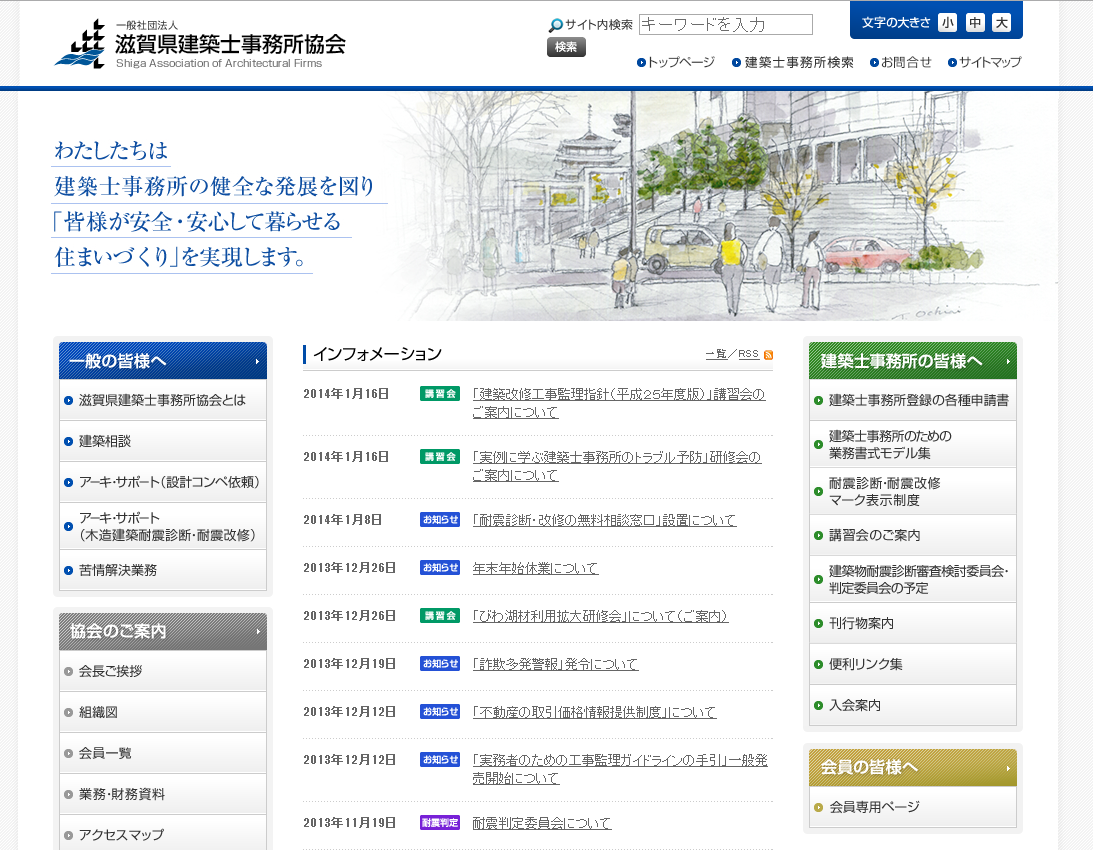Open the 会員の皆様へ section header
Viewport: 1093px width, 850px height.
[912, 767]
